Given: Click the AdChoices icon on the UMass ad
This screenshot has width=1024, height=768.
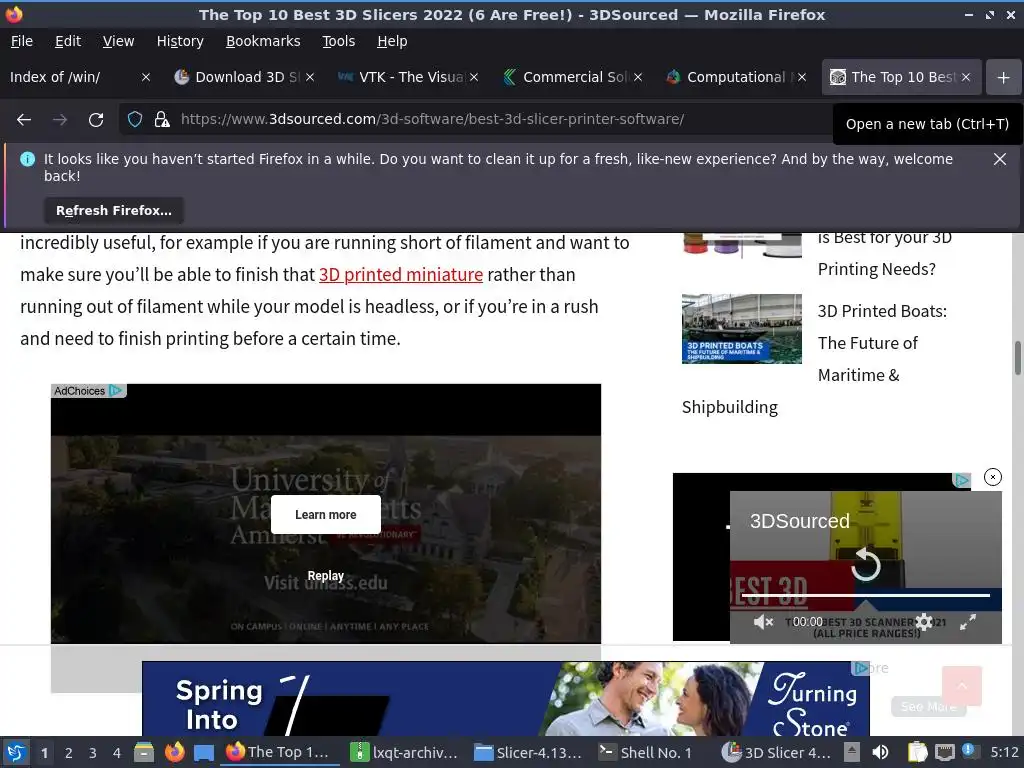Looking at the screenshot, I should 116,391.
